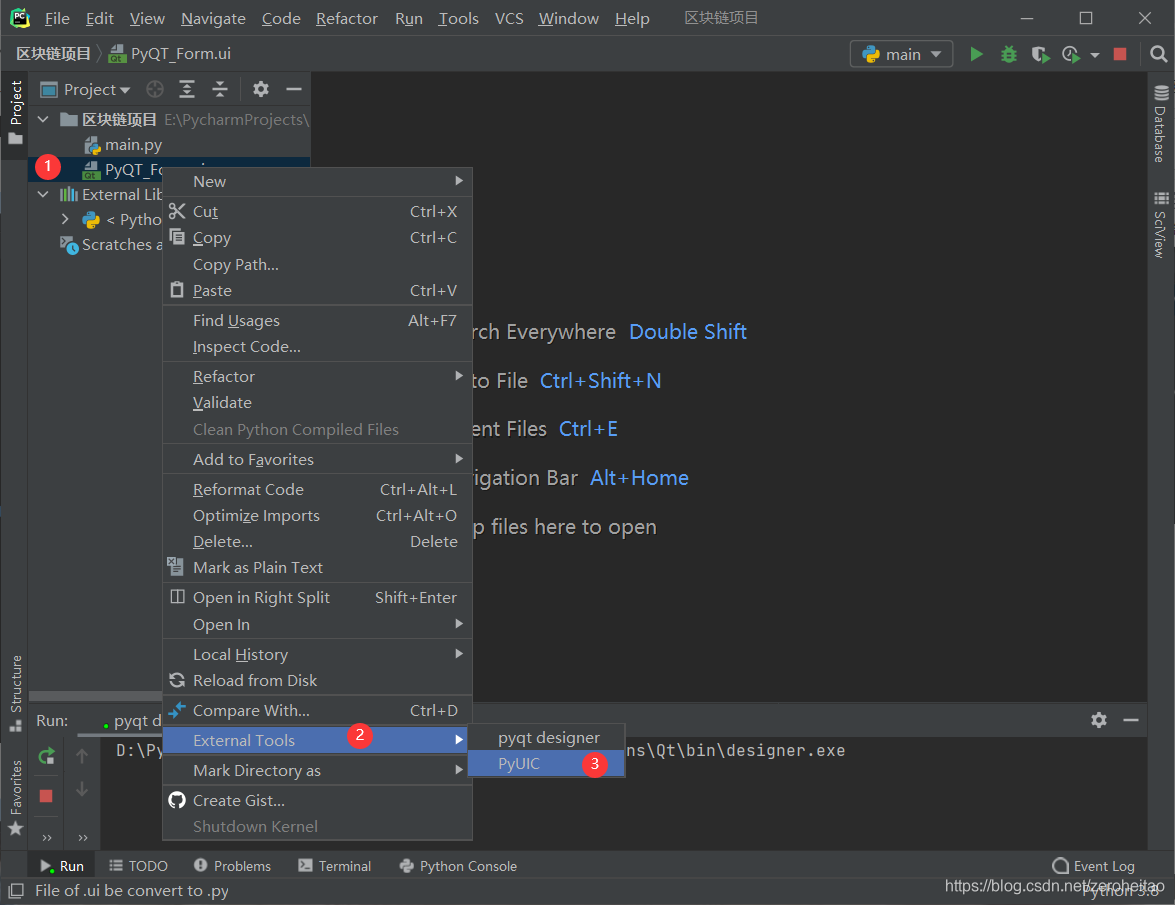This screenshot has height=905, width=1175.
Task: Click the down arrow in Run panel
Action: point(82,789)
